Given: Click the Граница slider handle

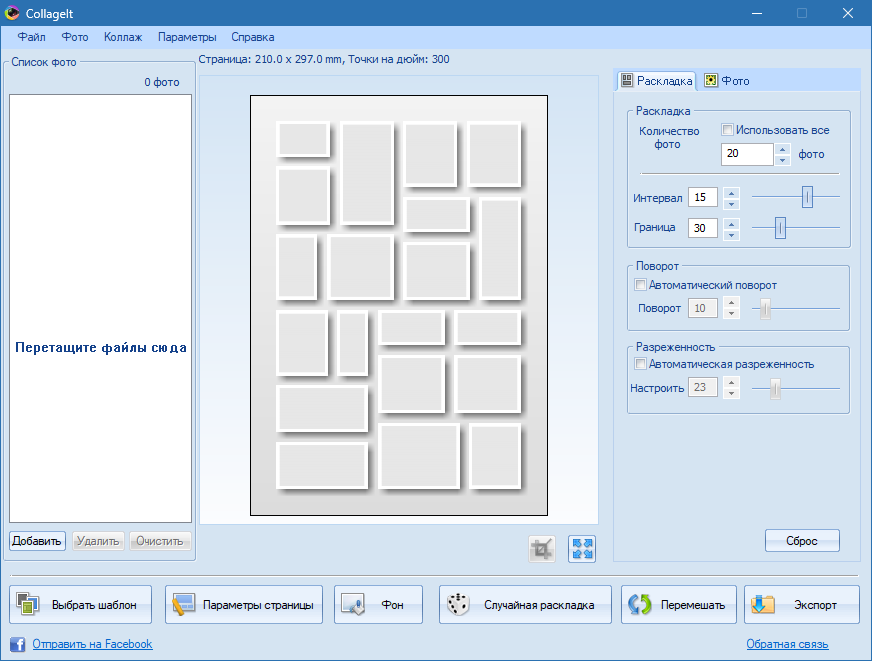Looking at the screenshot, I should pos(780,228).
